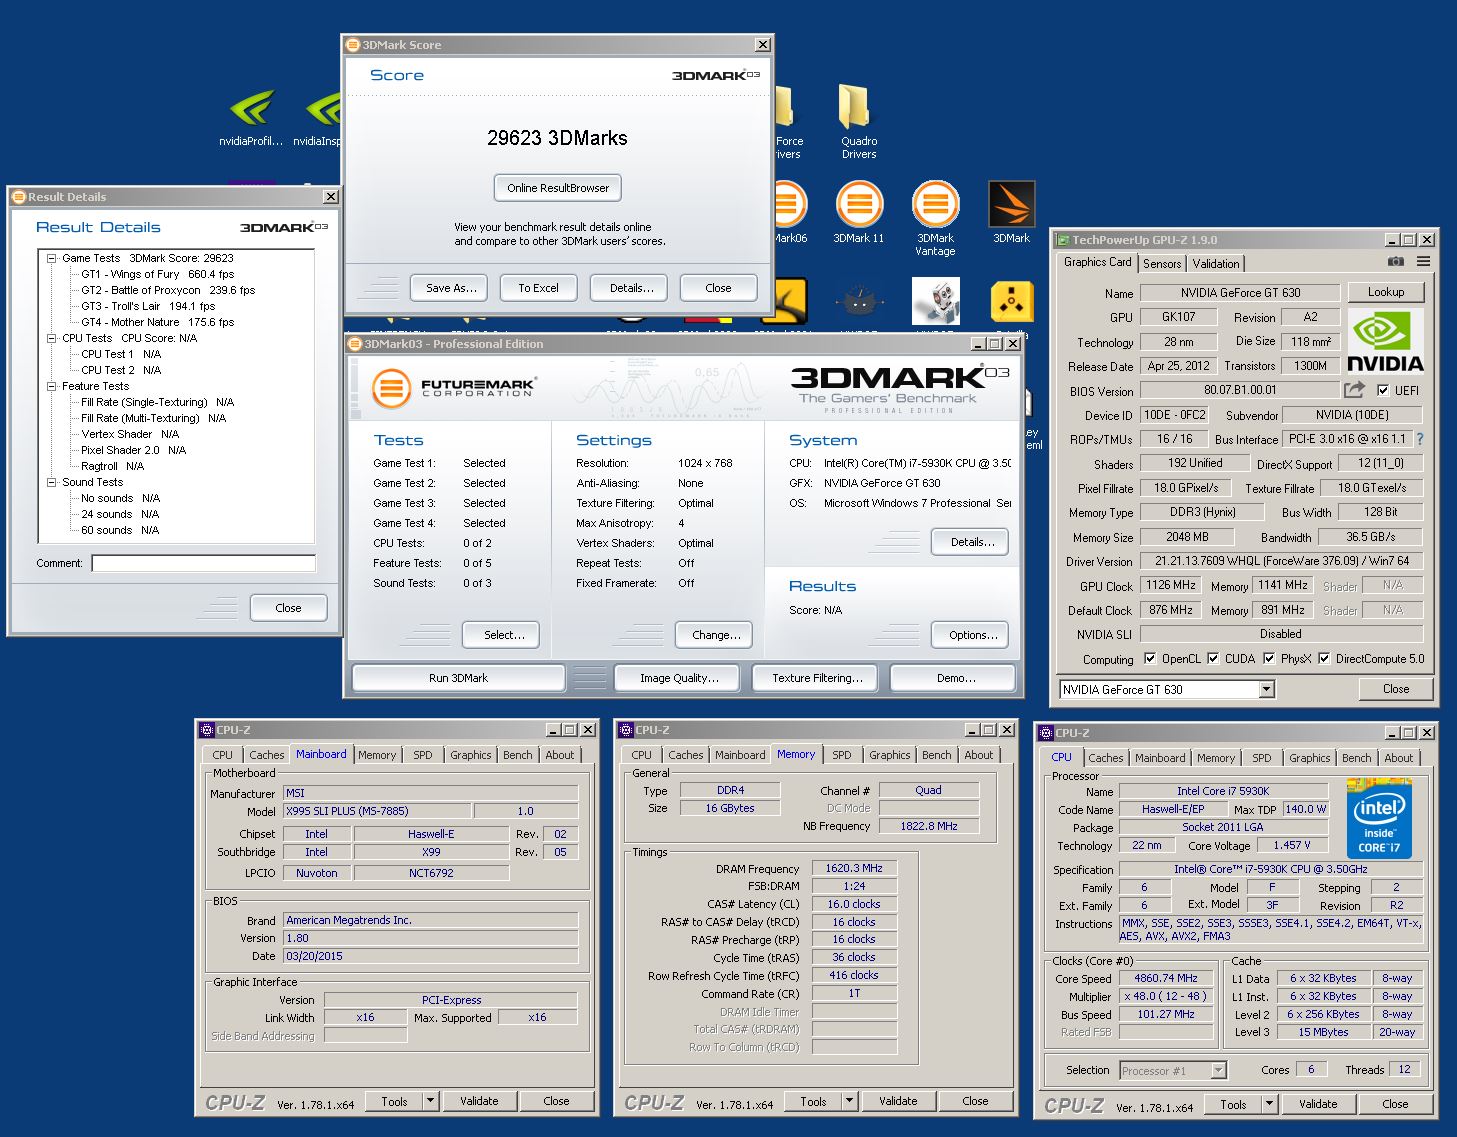Click the DRAM Frequency value 1620.3 MHz
The height and width of the screenshot is (1137, 1457).
(853, 868)
